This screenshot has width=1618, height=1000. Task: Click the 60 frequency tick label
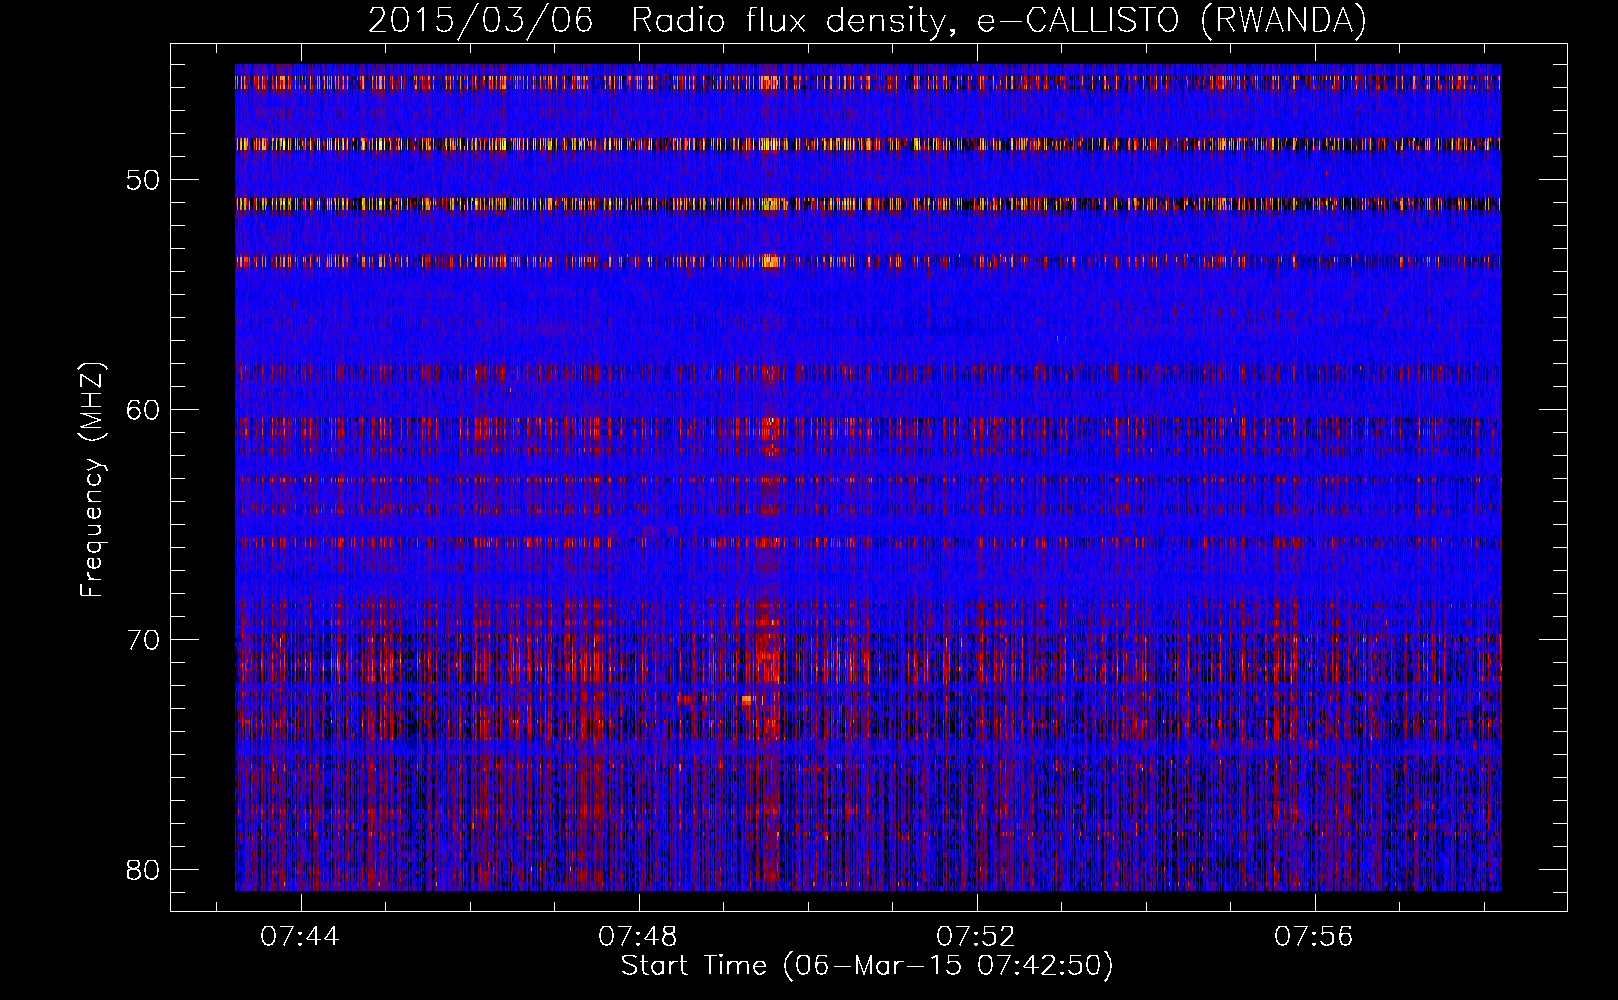[x=142, y=409]
